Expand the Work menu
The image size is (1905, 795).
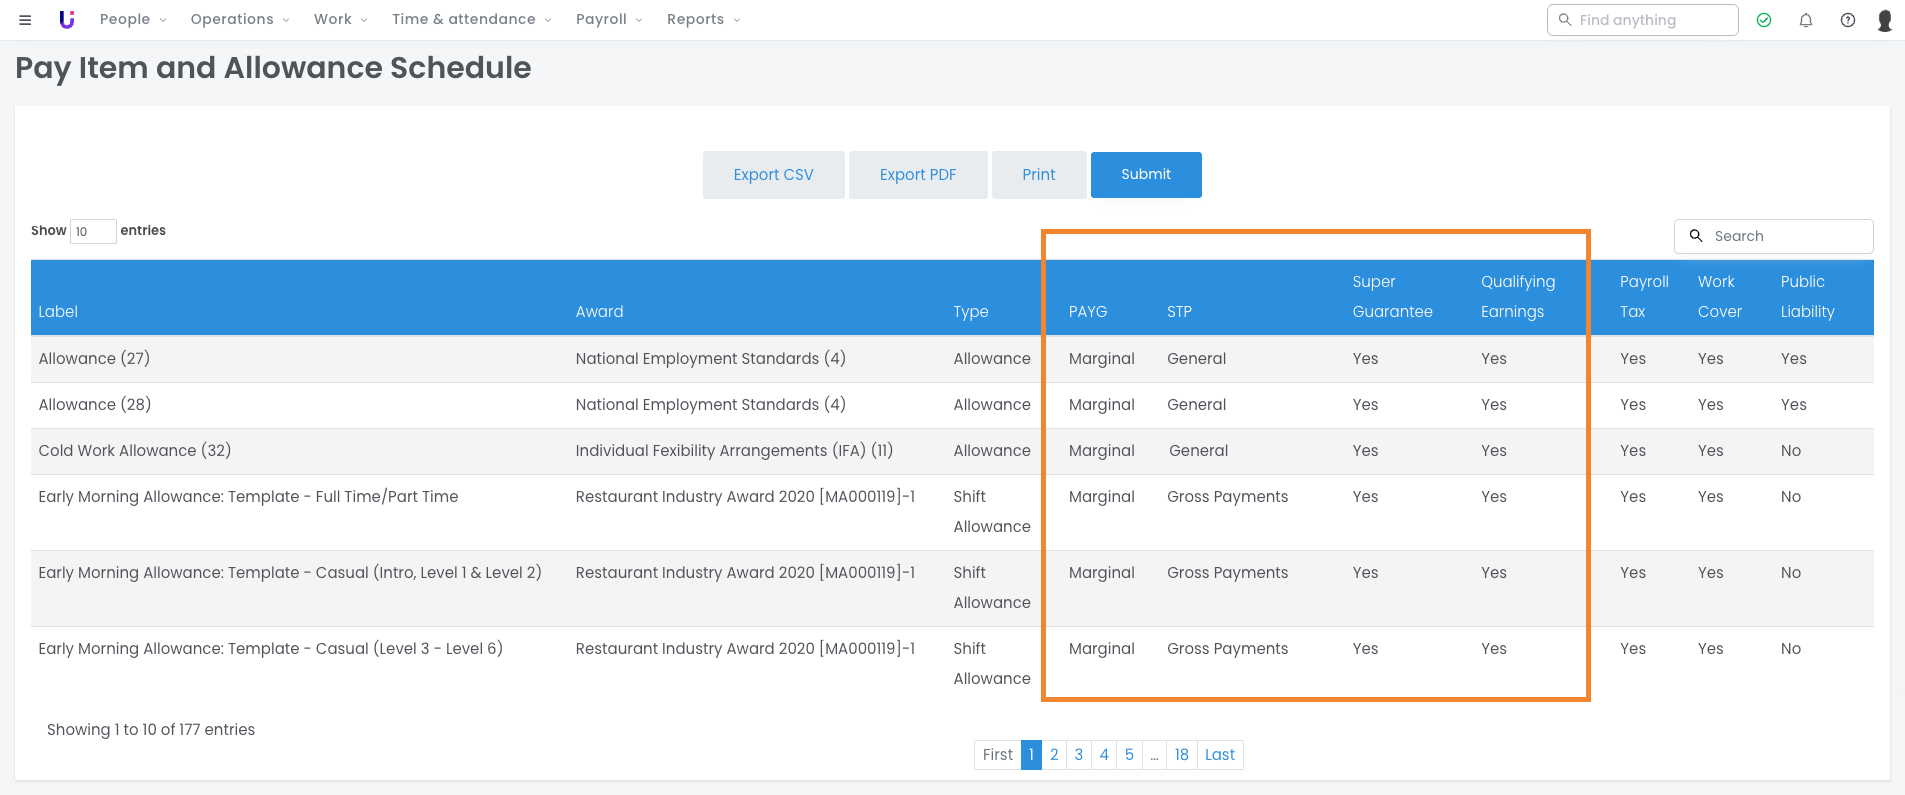click(x=341, y=19)
